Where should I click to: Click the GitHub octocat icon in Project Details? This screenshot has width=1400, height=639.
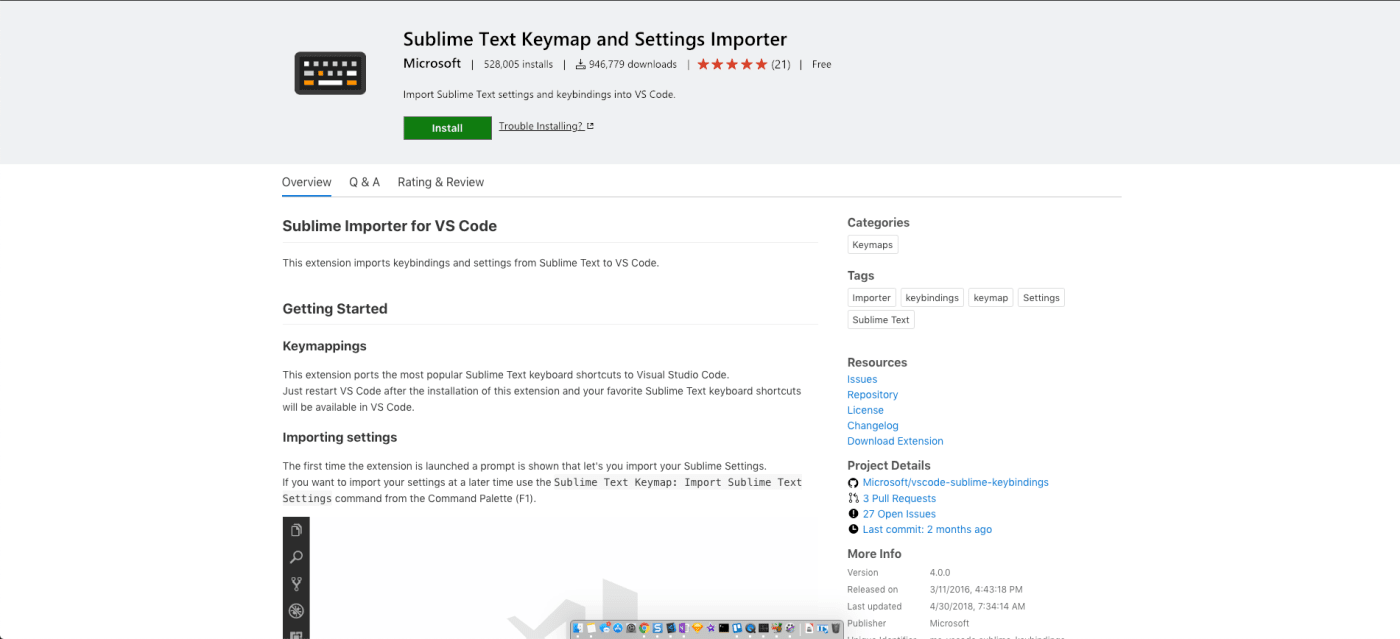click(853, 482)
